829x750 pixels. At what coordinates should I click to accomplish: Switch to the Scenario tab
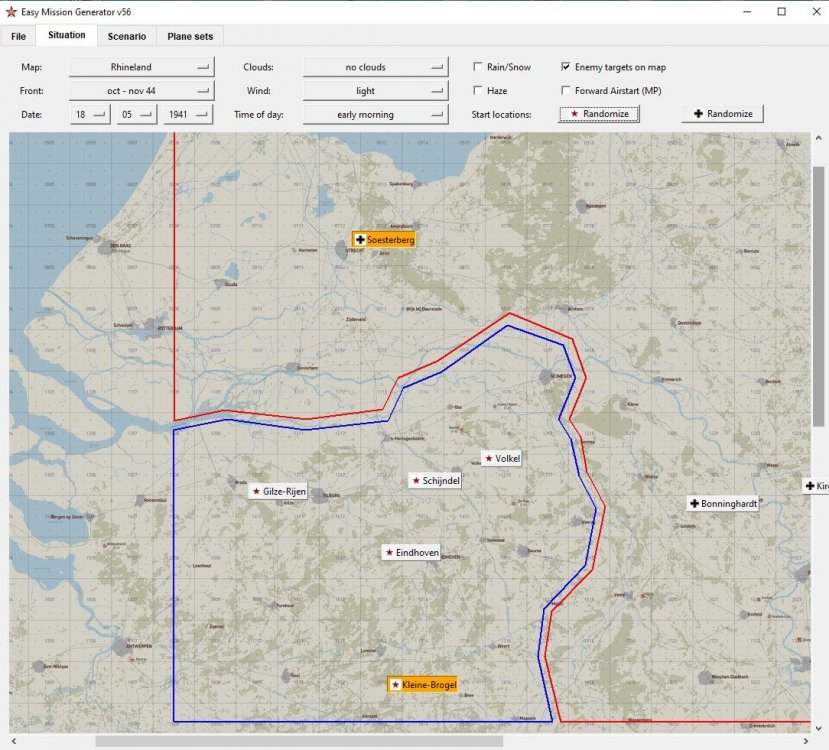pos(127,36)
